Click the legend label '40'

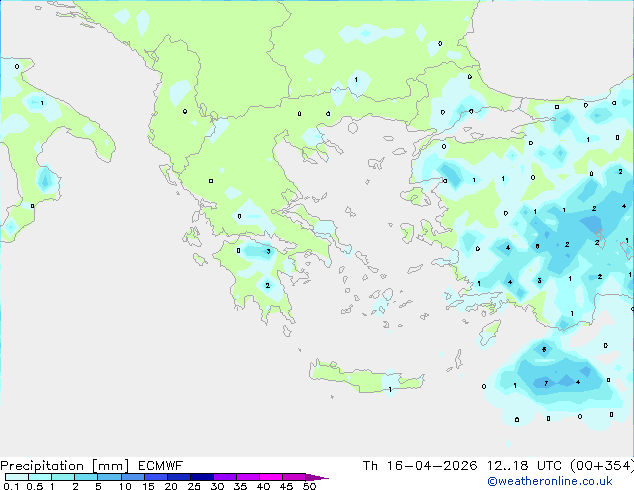pos(263,486)
